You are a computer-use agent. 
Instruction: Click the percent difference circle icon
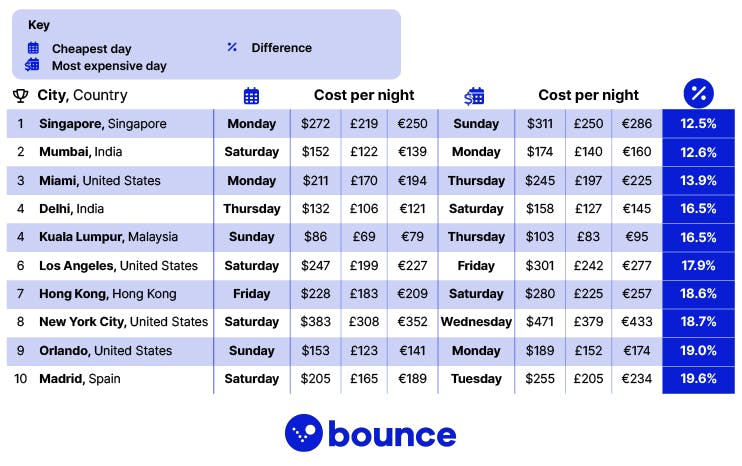click(x=698, y=94)
